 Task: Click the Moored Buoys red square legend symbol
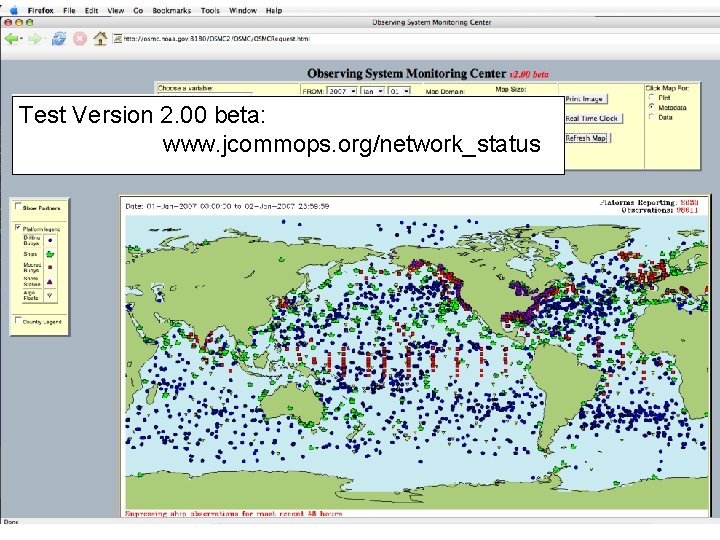click(50, 267)
